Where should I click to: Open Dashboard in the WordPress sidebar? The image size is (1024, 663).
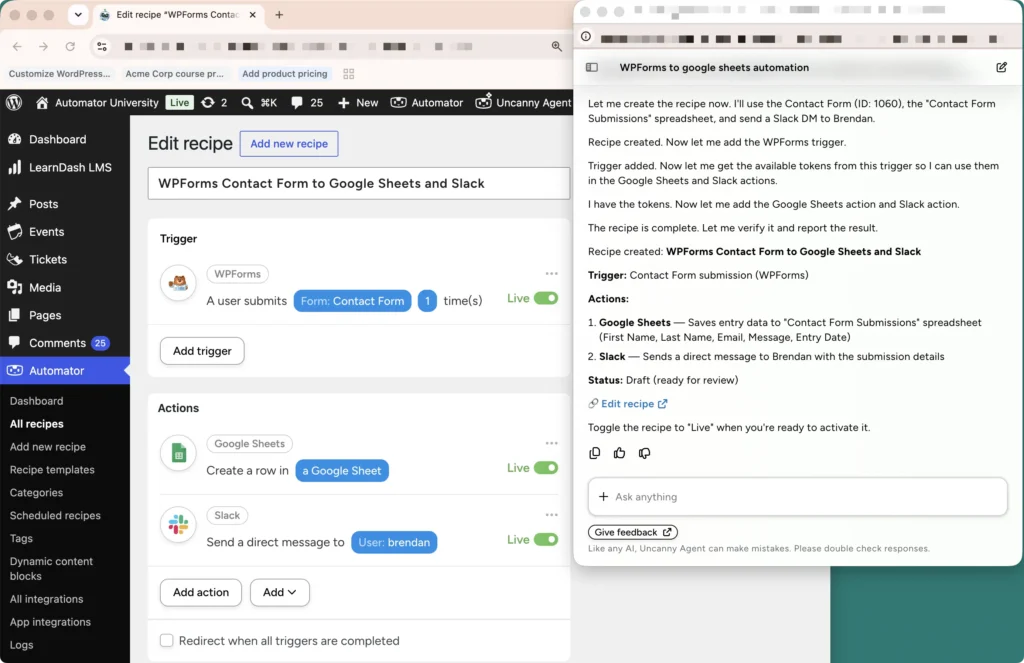coord(57,139)
